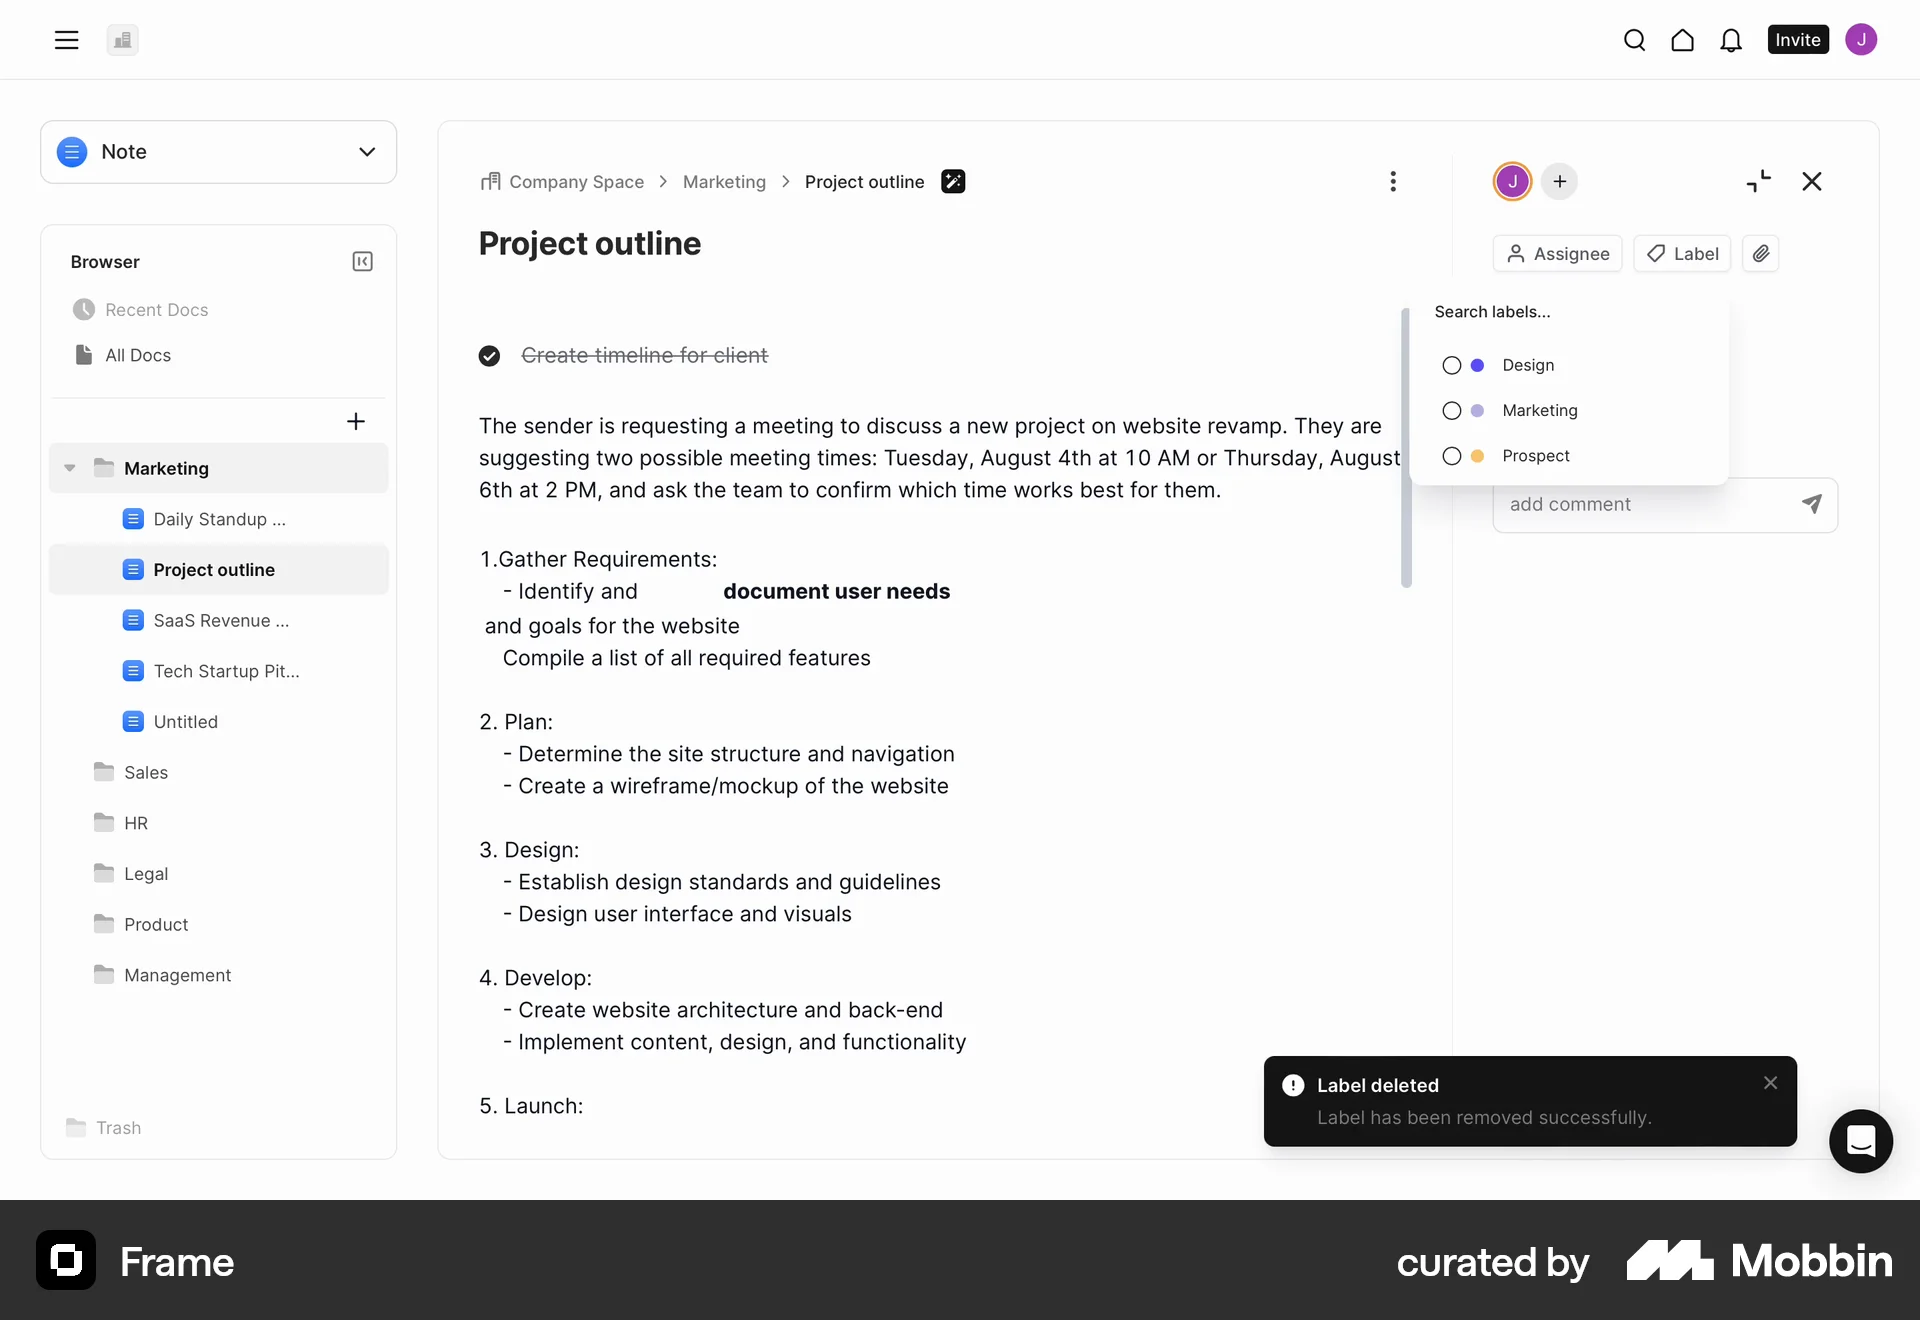1920x1320 pixels.
Task: Open the document three-dot options menu
Action: pos(1392,182)
